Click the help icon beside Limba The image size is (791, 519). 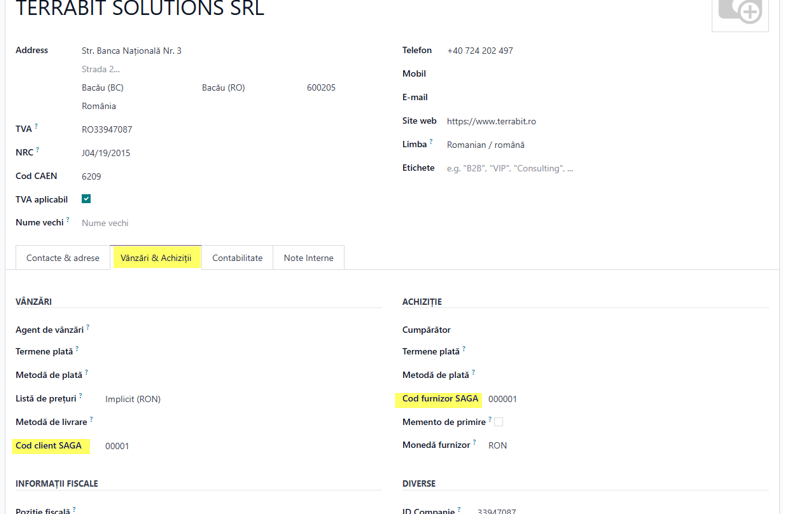point(431,142)
